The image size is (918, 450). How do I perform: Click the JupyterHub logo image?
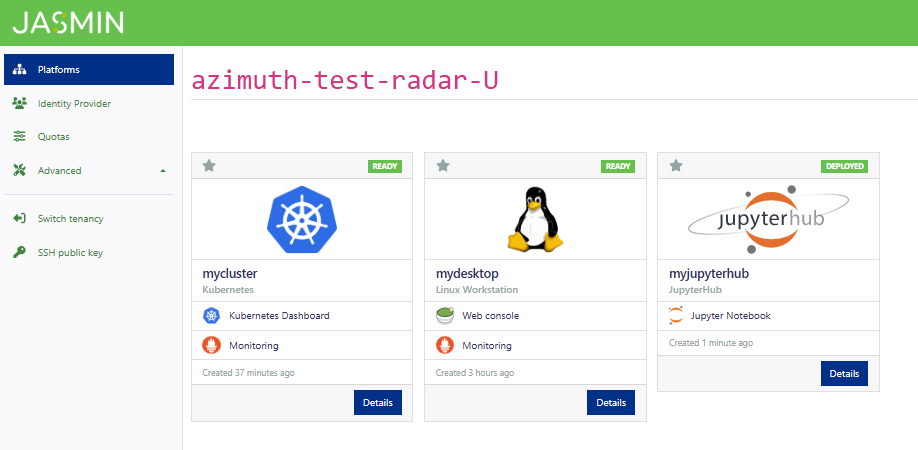(x=767, y=219)
